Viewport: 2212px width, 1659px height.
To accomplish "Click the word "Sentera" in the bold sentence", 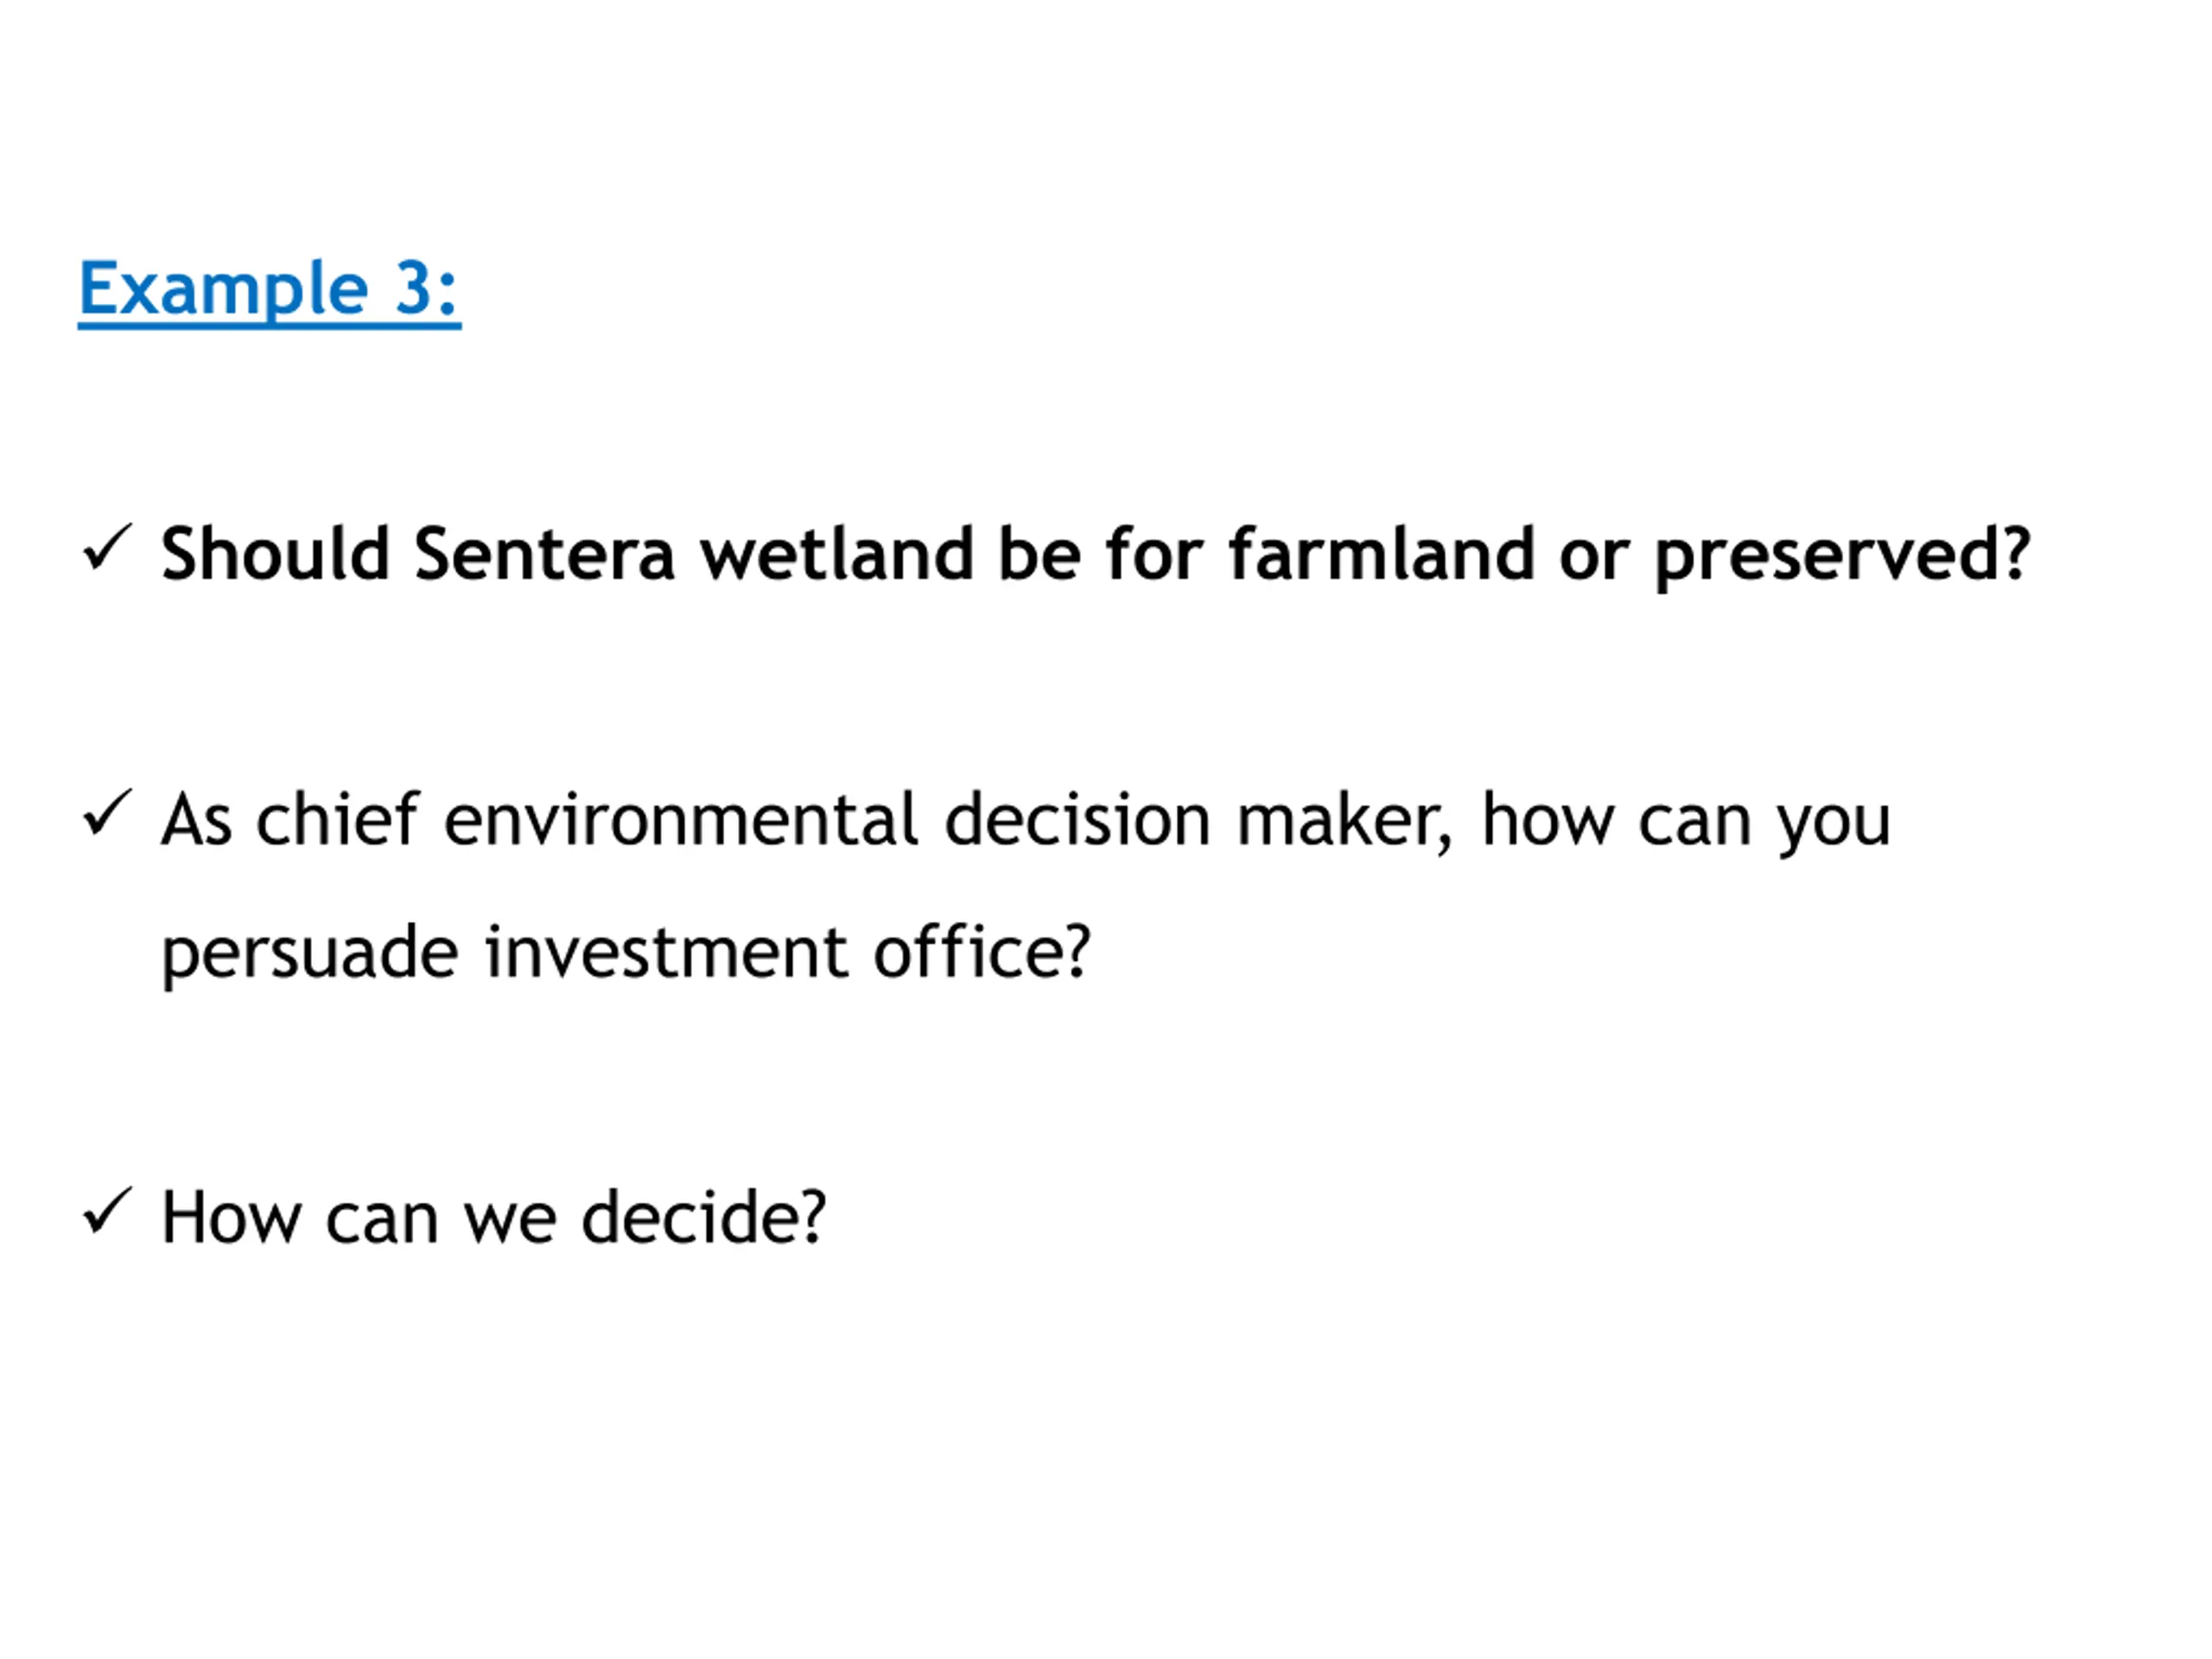I will (x=545, y=554).
